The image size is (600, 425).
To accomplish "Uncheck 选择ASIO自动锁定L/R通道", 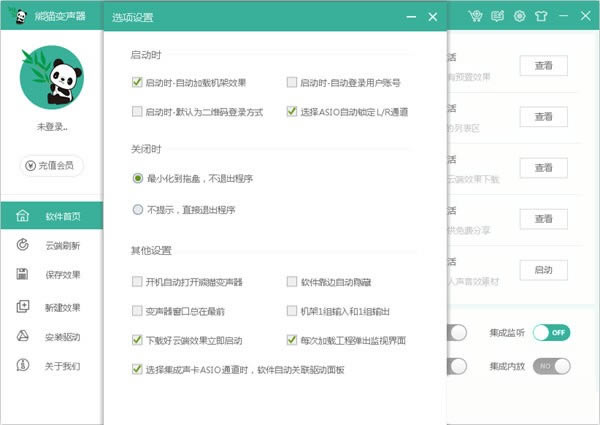I will [x=292, y=111].
